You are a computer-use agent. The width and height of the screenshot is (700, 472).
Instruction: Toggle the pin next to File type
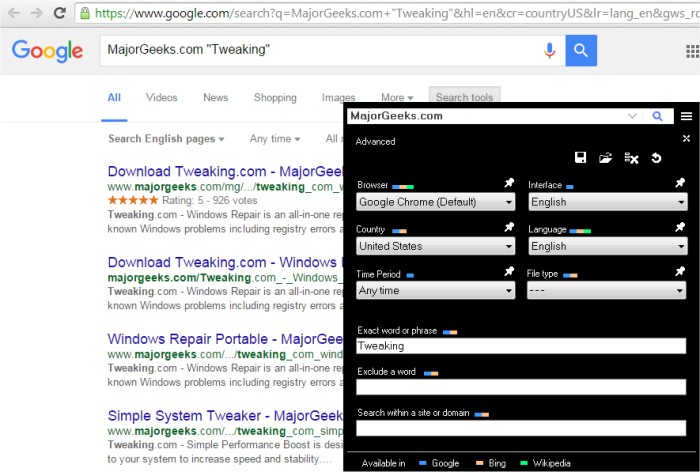point(680,271)
